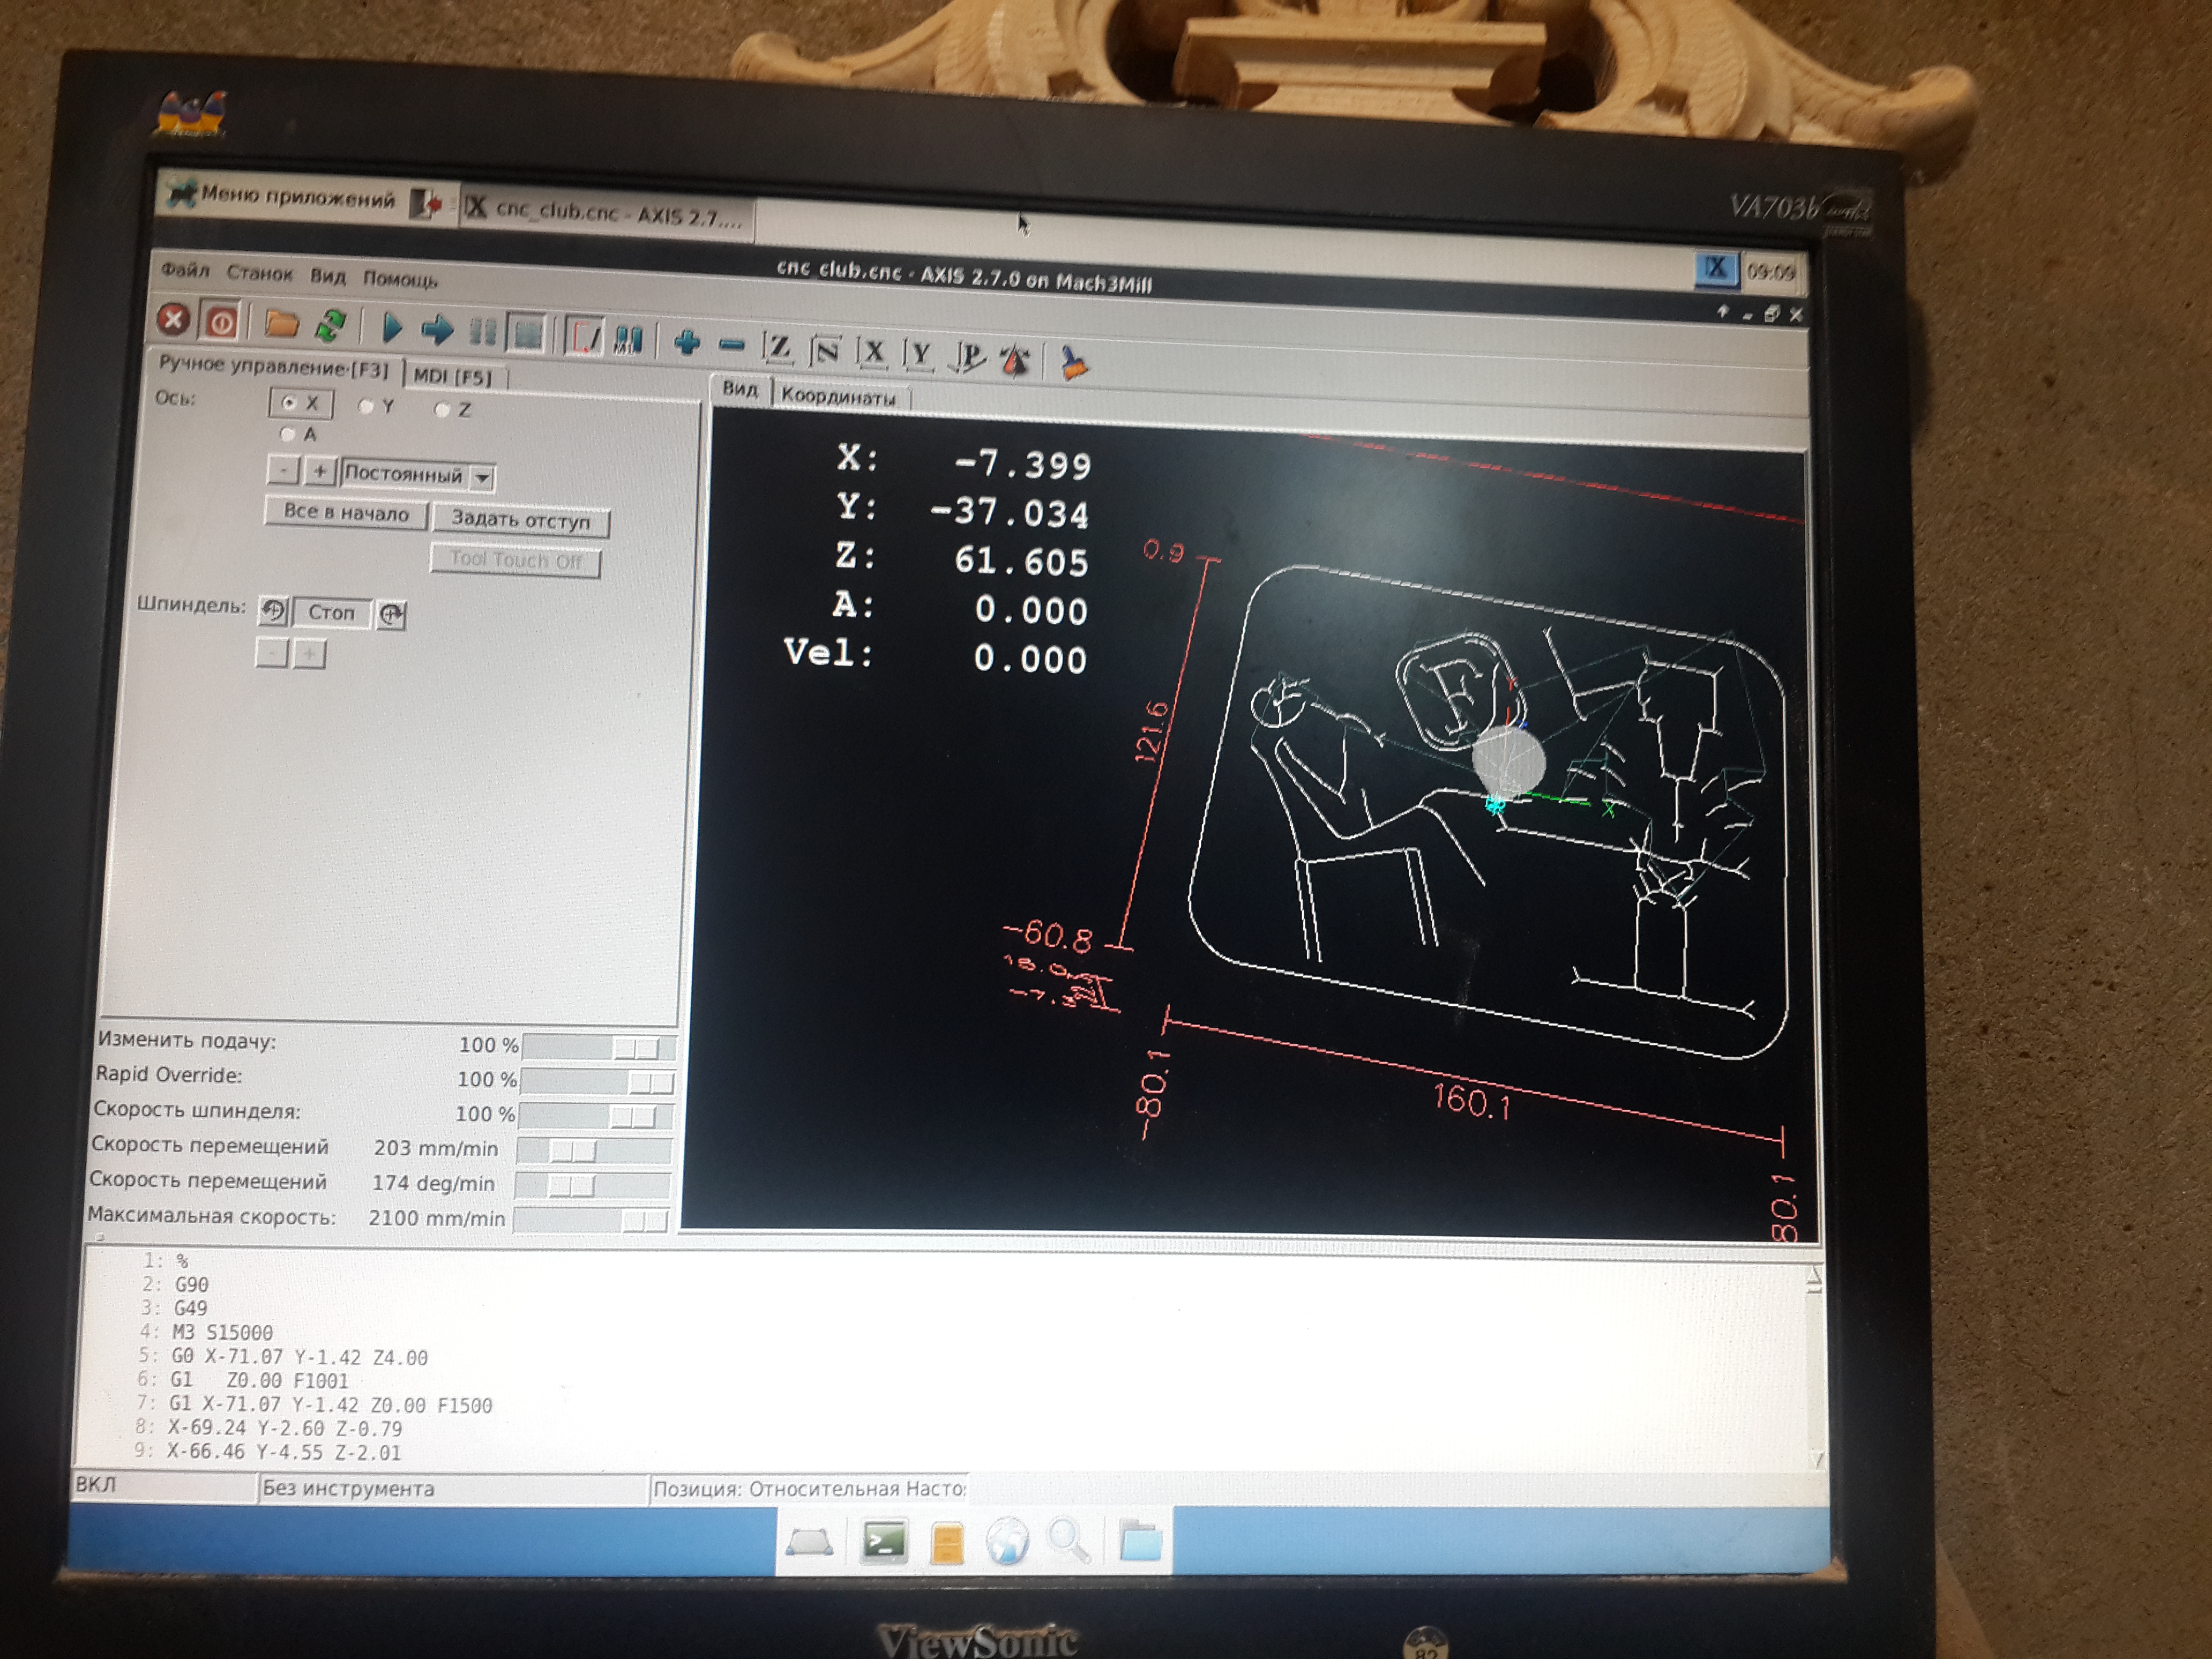Open the Постоянный jog increment dropdown
2212x1659 pixels.
(x=482, y=477)
